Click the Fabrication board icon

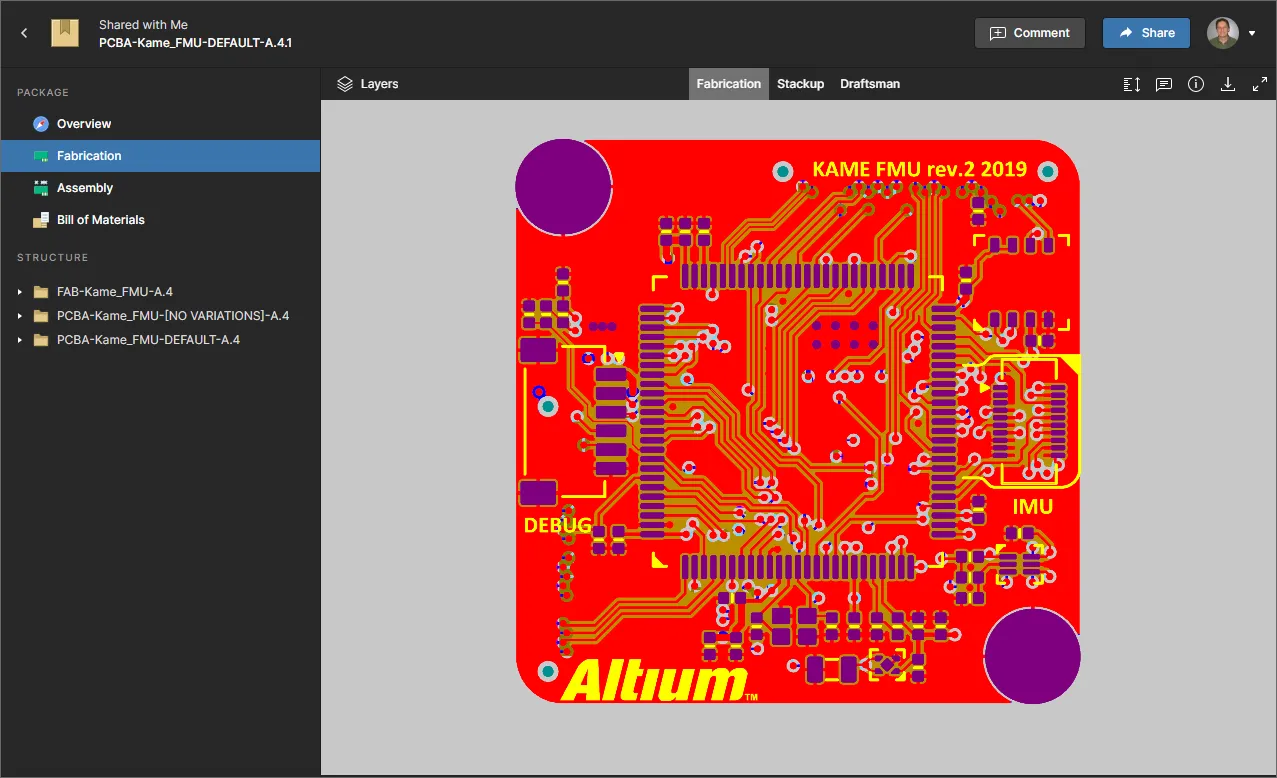[x=41, y=156]
